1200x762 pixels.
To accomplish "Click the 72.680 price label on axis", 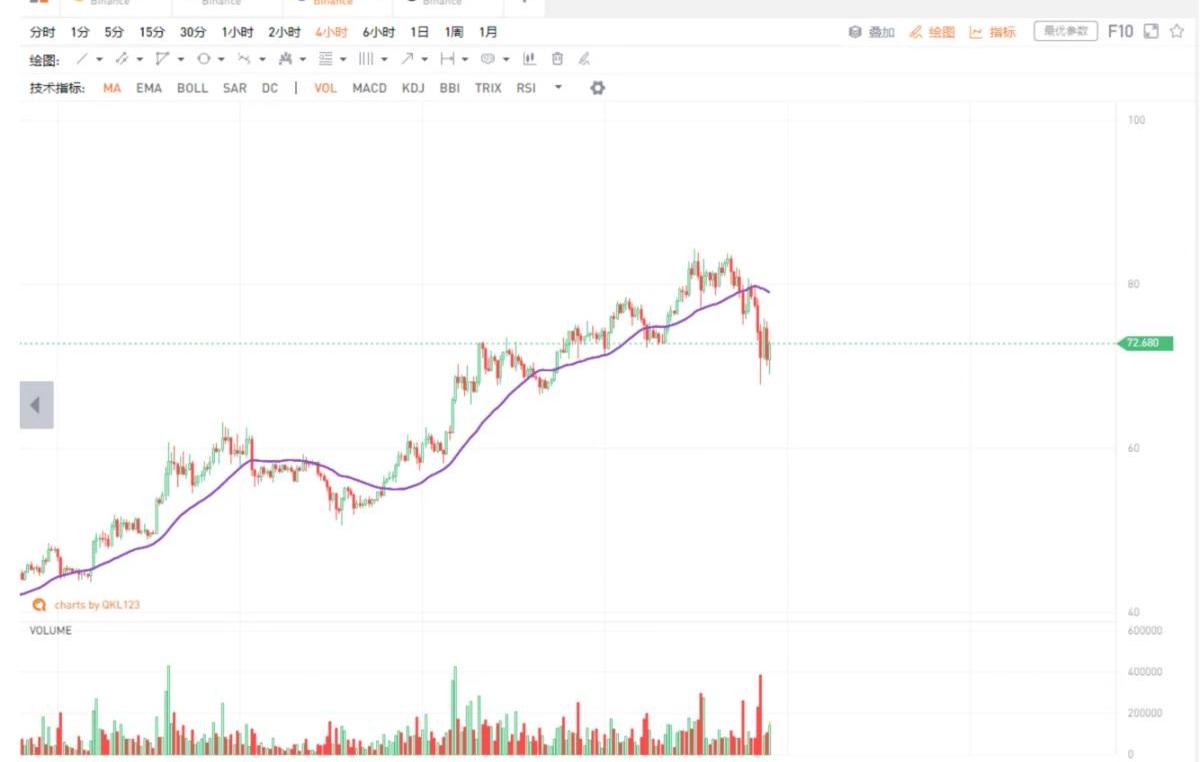I will tap(1144, 344).
